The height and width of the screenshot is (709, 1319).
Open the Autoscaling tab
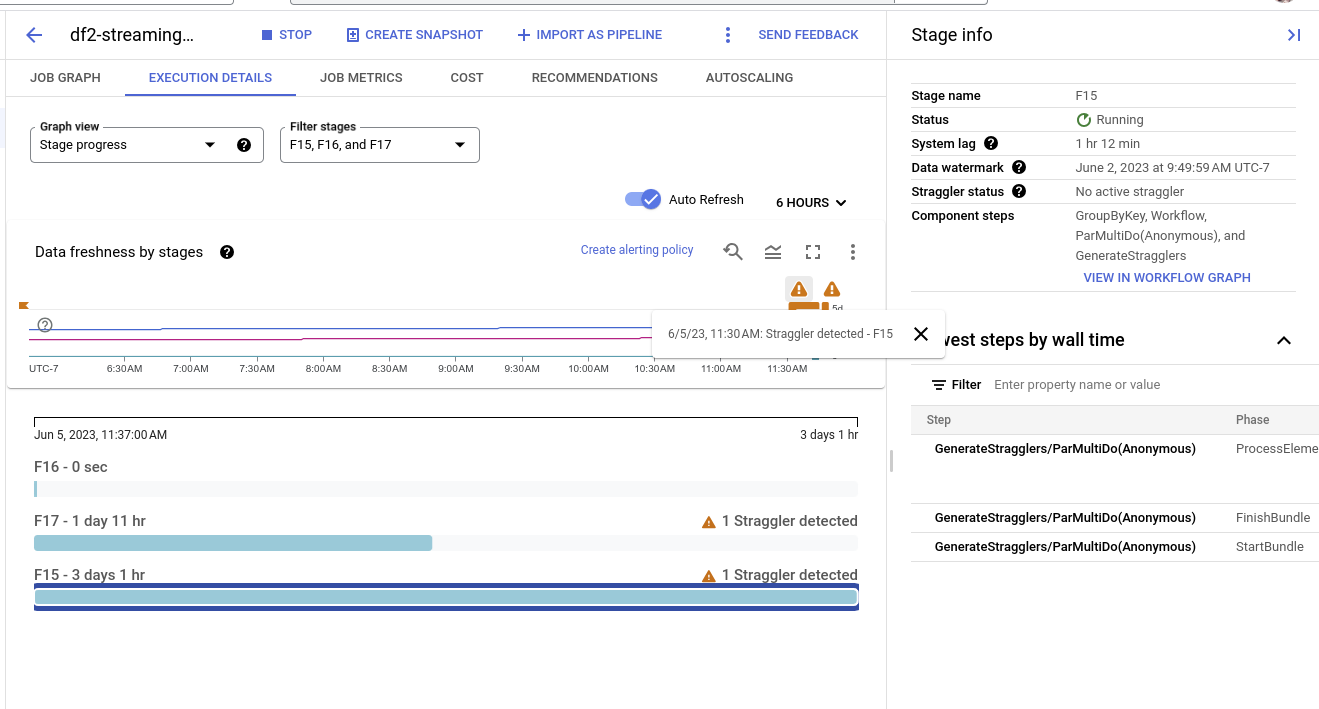(x=749, y=78)
